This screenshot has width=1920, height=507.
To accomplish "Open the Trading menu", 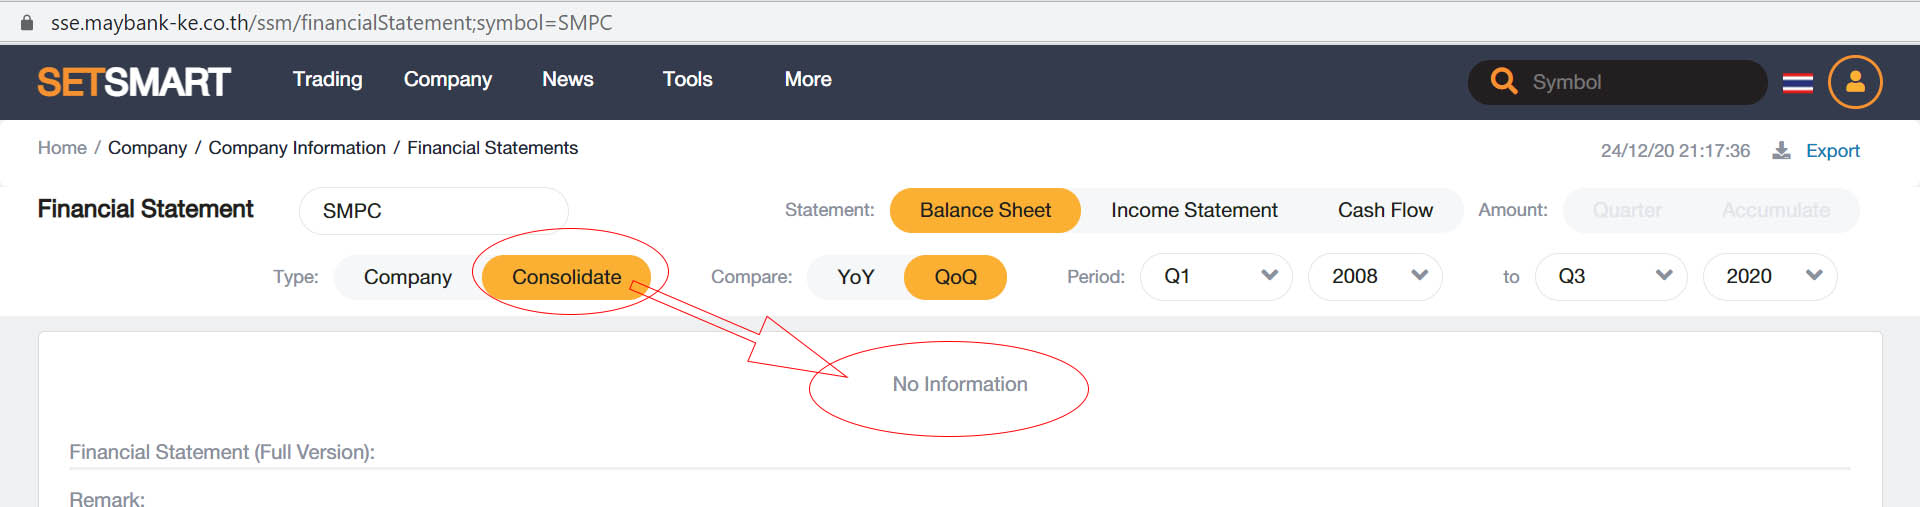I will coord(327,79).
